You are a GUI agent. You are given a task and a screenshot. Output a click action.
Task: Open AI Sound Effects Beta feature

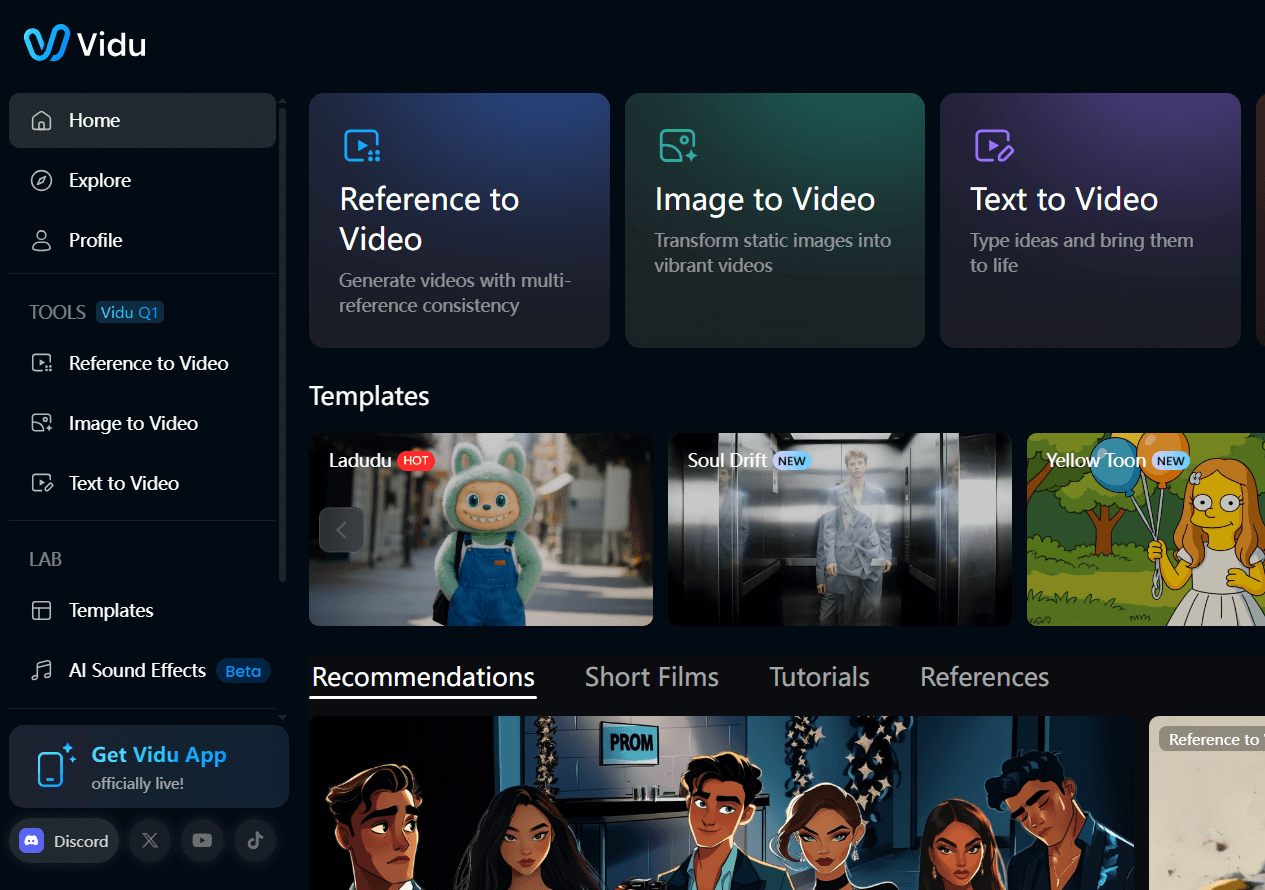(136, 670)
